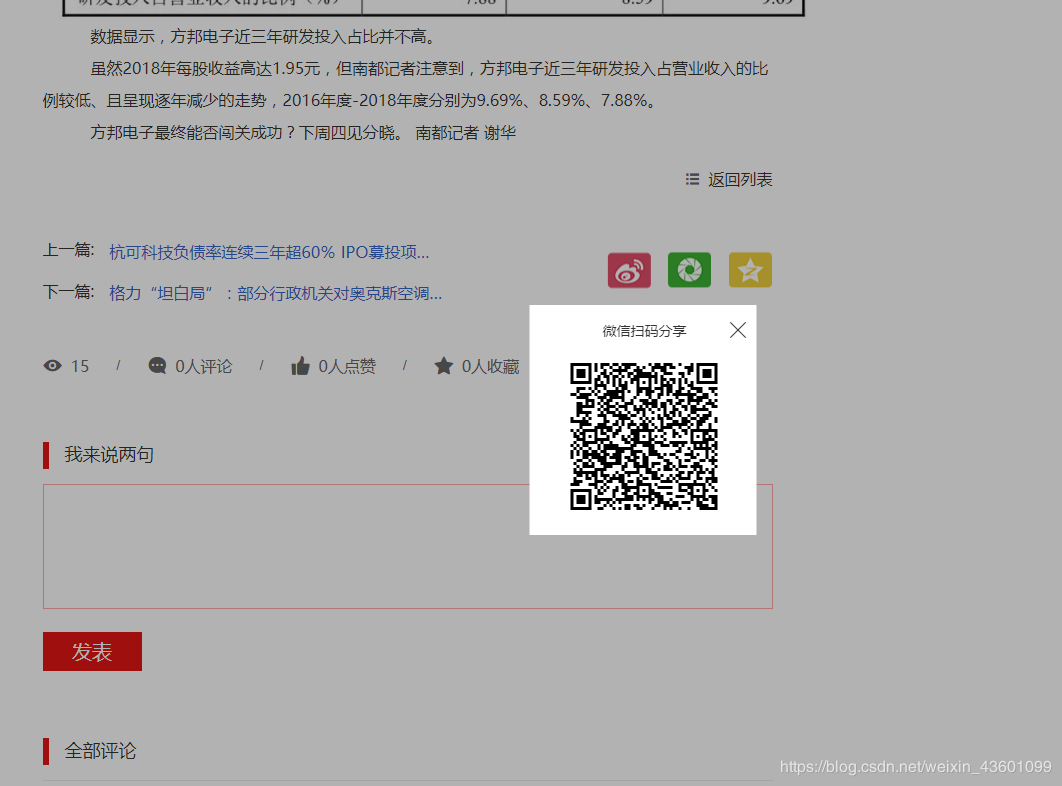Viewport: 1062px width, 786px height.
Task: Click 0人评论 text
Action: pos(204,367)
